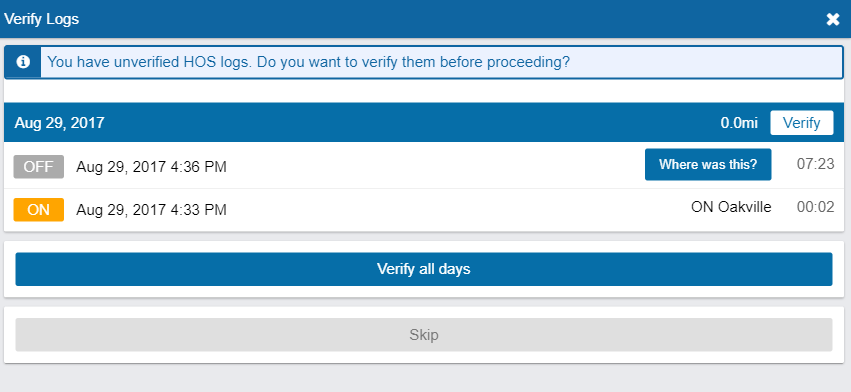This screenshot has height=392, width=851.
Task: Select the on-duty Oakville log entry row
Action: click(424, 210)
